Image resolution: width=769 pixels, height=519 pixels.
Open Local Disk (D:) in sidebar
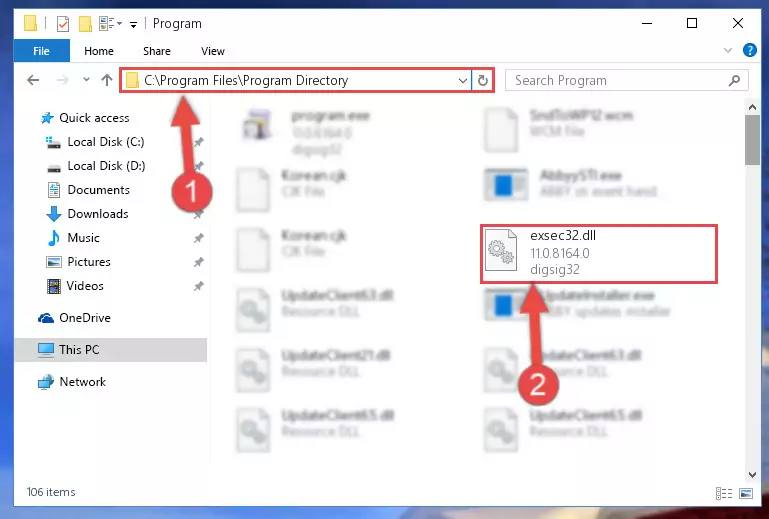point(106,166)
